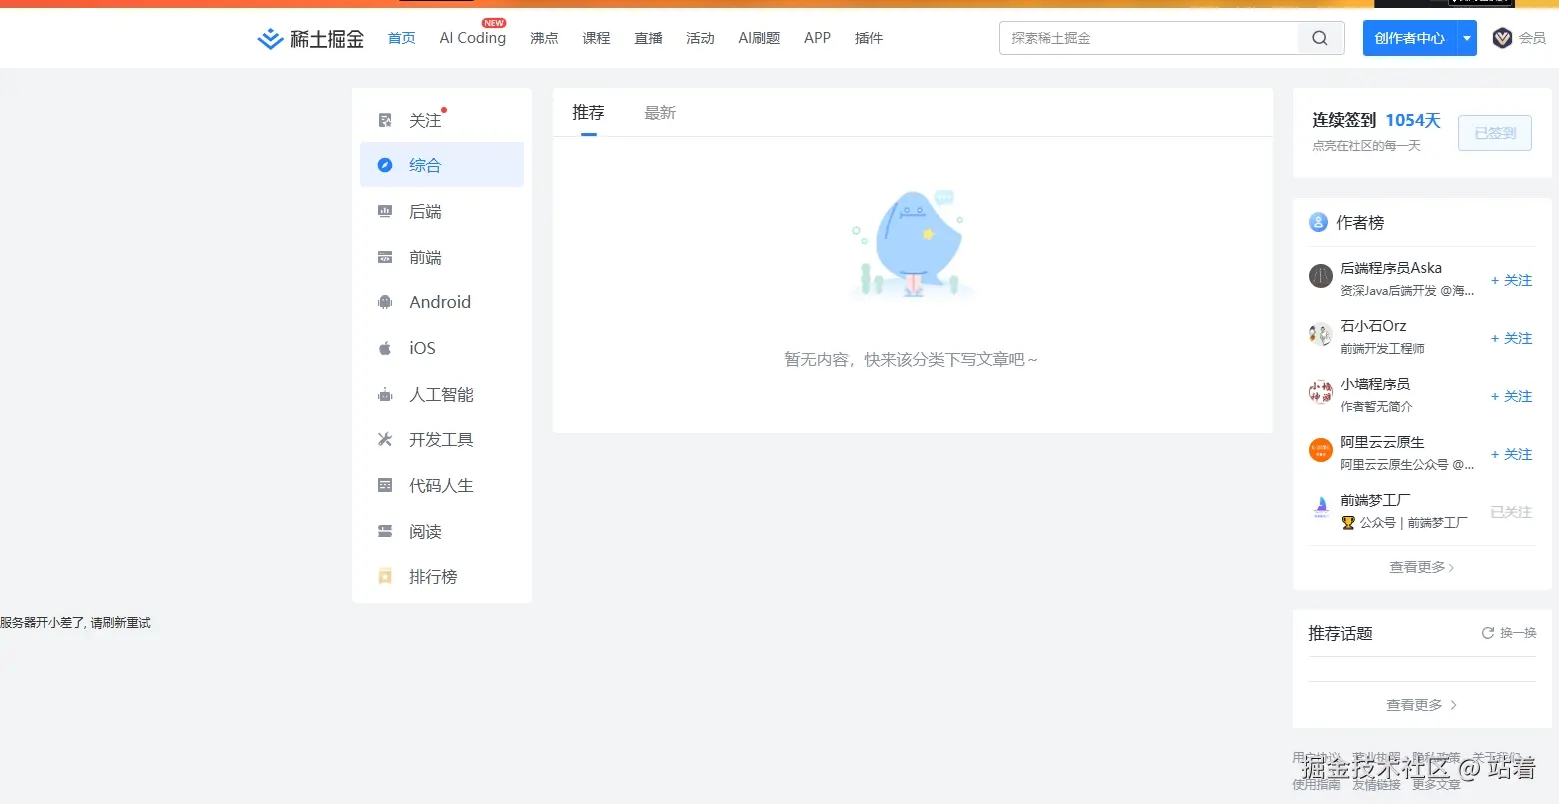1559x804 pixels.
Task: Open the 活动 nav item
Action: click(700, 38)
